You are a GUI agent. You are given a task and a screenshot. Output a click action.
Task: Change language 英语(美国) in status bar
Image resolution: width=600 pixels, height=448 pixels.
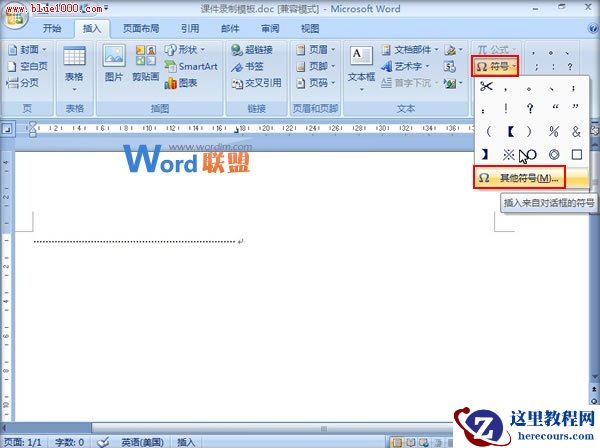[142, 442]
